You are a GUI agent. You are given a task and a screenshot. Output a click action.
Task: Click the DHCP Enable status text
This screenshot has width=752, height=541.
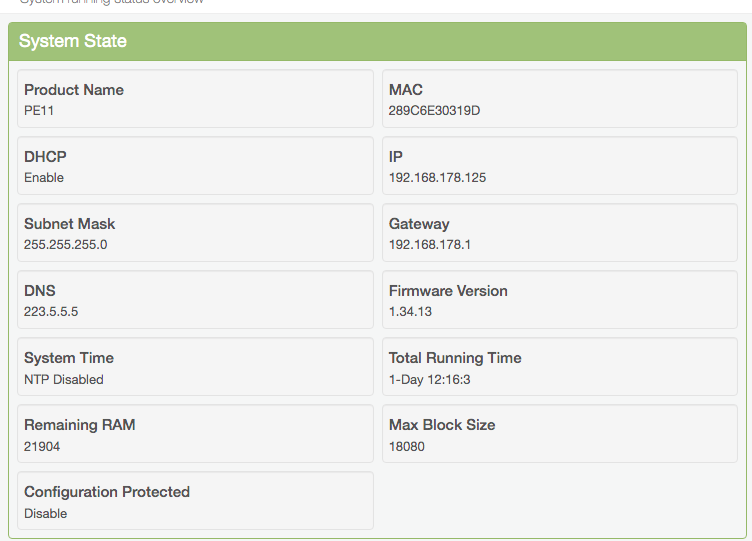[44, 178]
